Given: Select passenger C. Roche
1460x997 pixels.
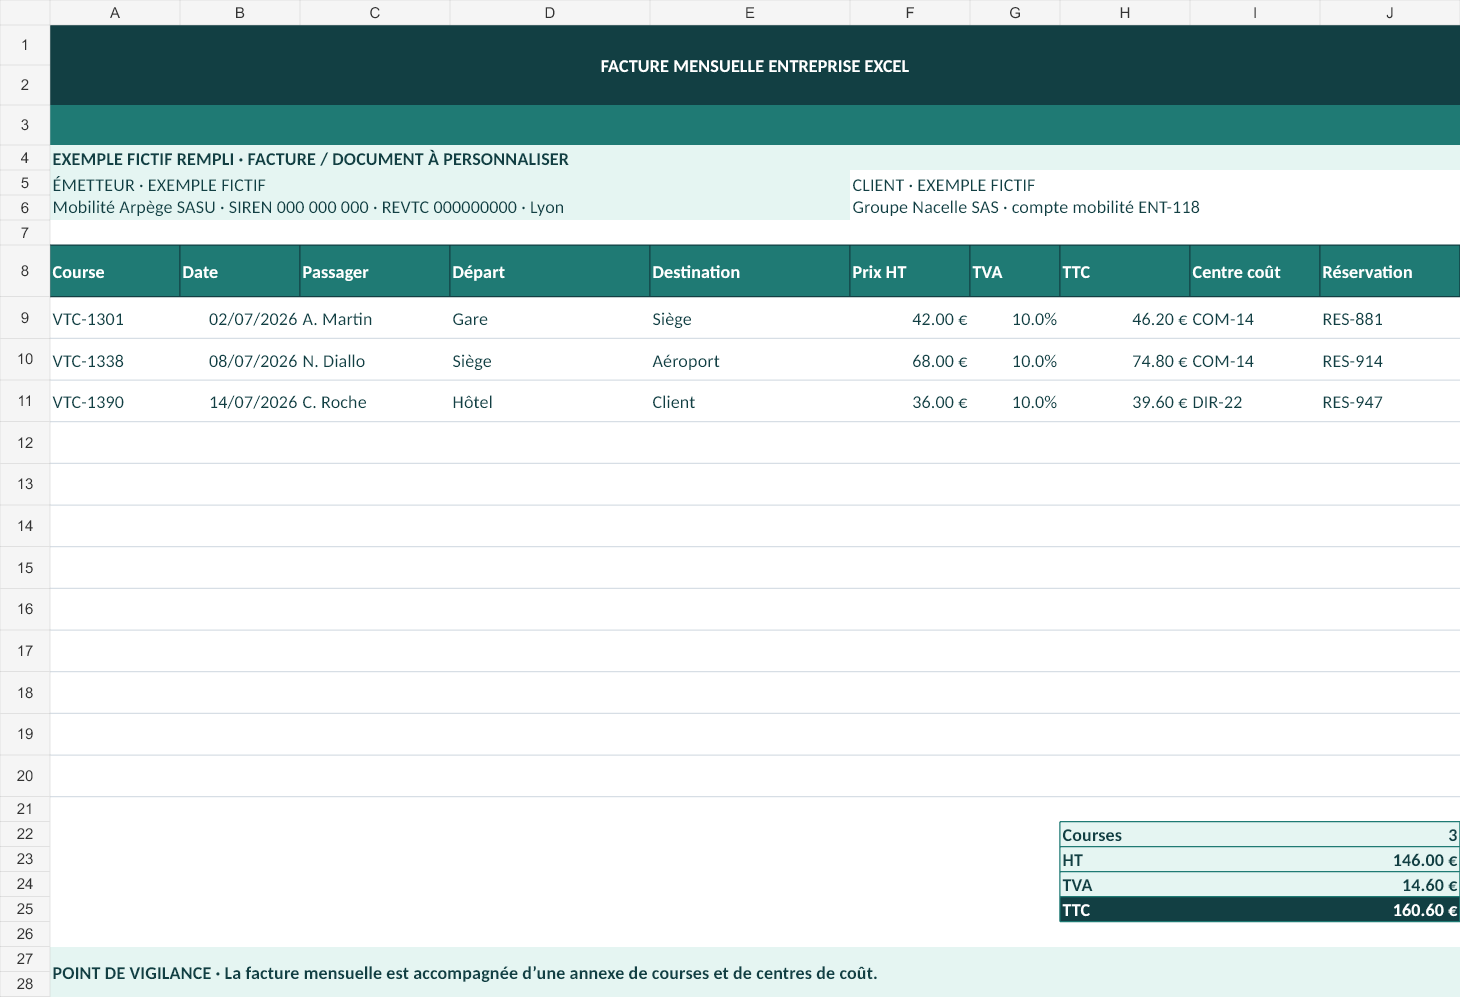Looking at the screenshot, I should click(375, 402).
